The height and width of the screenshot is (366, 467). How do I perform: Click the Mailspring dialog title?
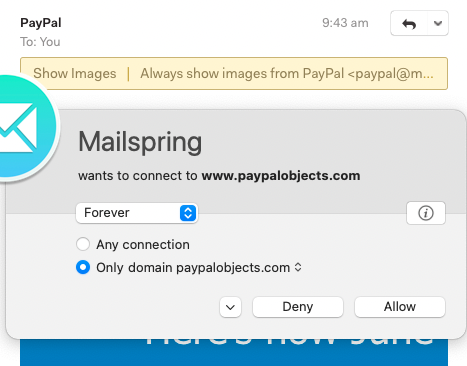(140, 142)
